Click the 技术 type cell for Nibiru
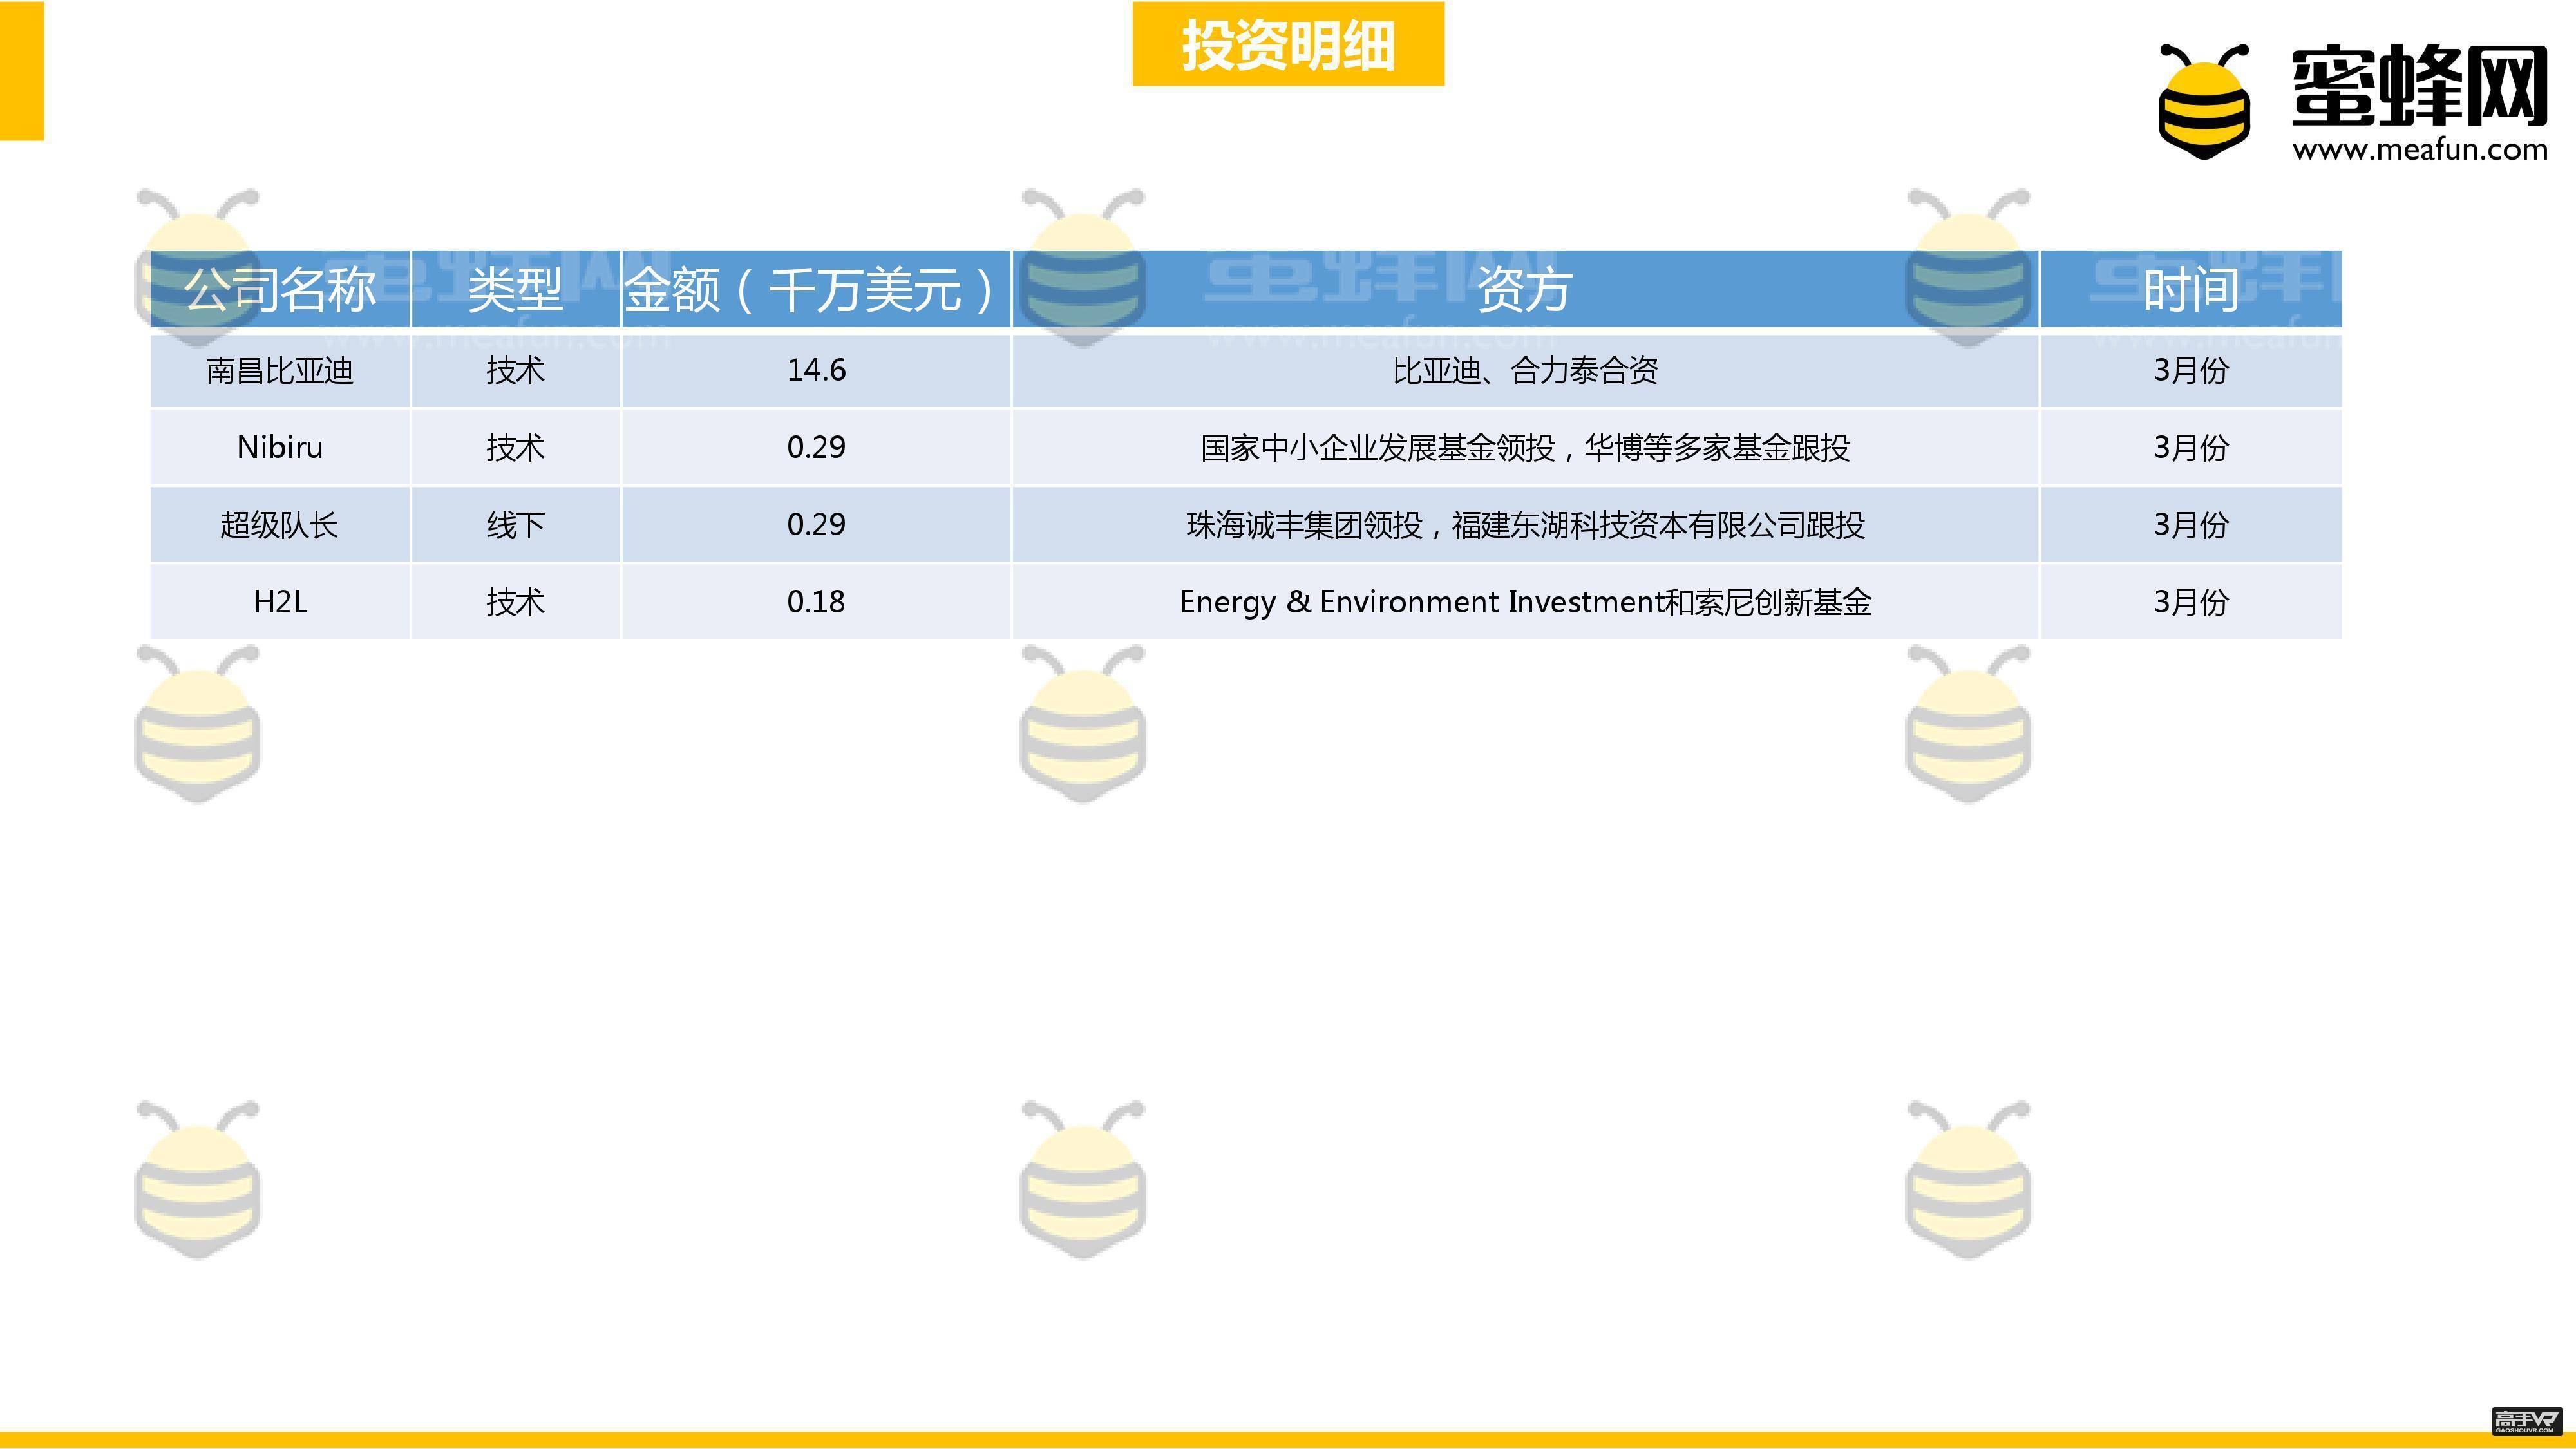Screen dimensions: 2576x1449 (516, 447)
